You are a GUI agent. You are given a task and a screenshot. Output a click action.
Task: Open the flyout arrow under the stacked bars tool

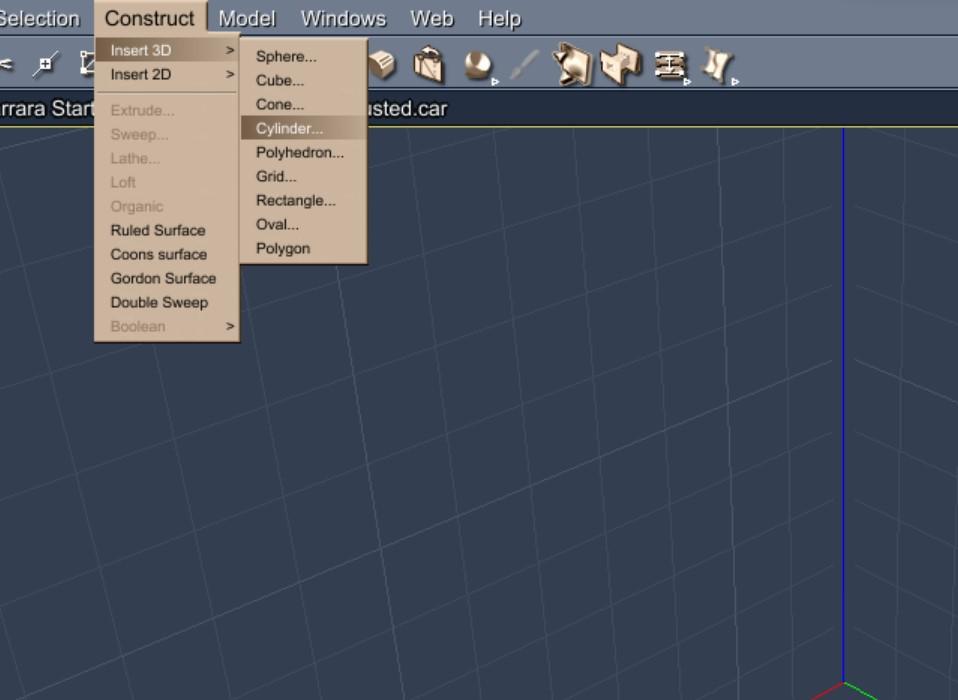click(687, 81)
